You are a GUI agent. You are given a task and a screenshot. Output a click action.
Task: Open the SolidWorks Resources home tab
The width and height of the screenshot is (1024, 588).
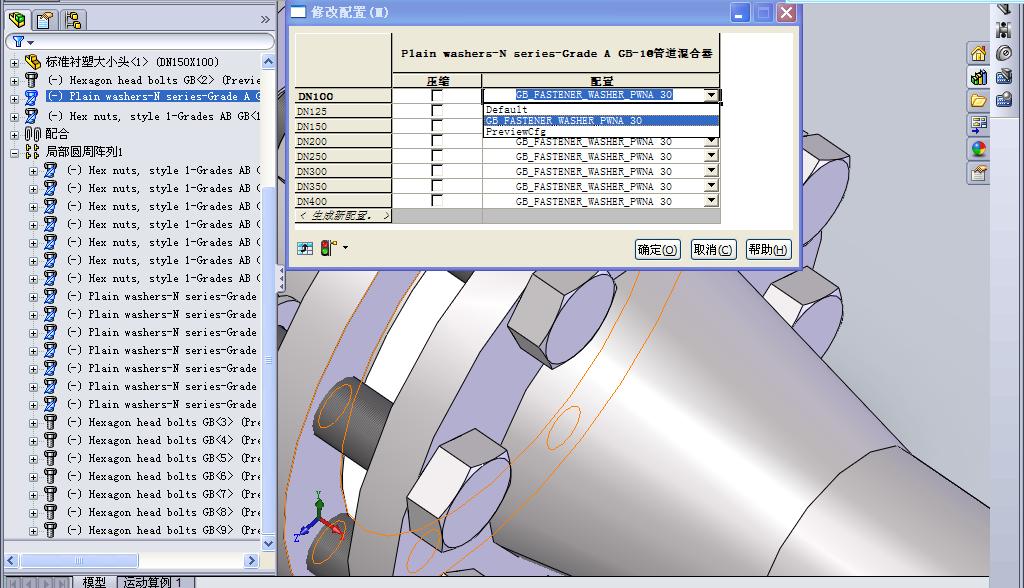click(x=978, y=54)
